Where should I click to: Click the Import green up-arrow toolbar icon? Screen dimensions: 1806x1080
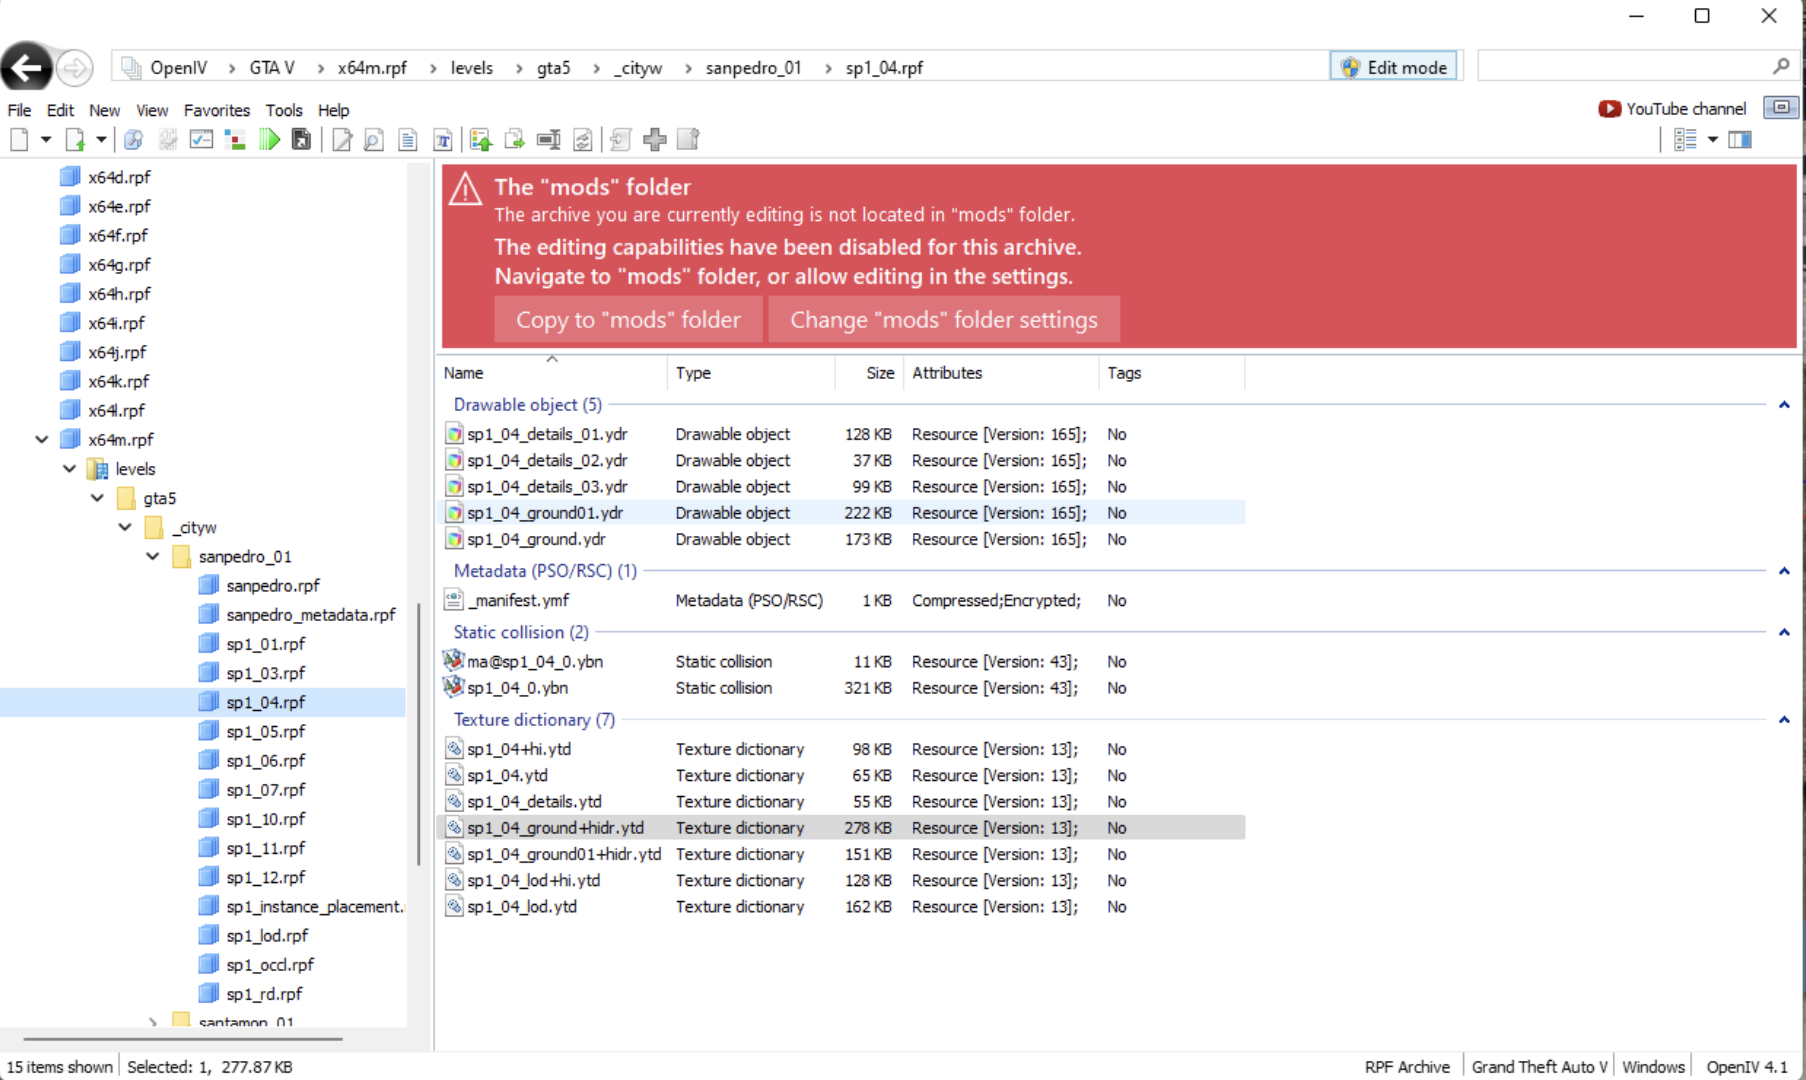[481, 140]
